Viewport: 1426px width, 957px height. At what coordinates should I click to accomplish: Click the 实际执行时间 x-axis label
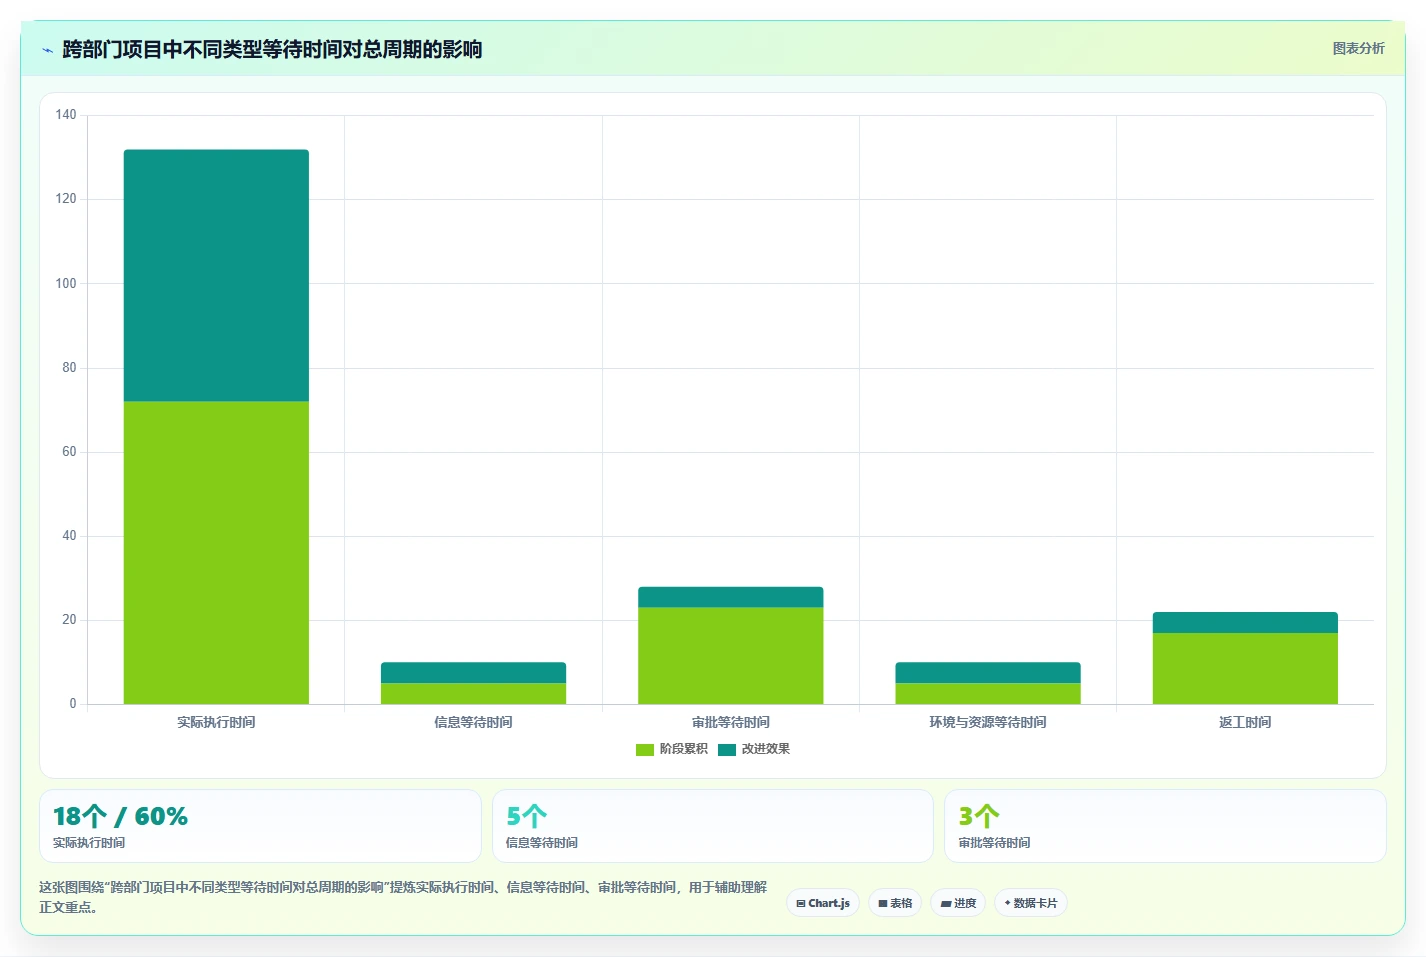[216, 722]
